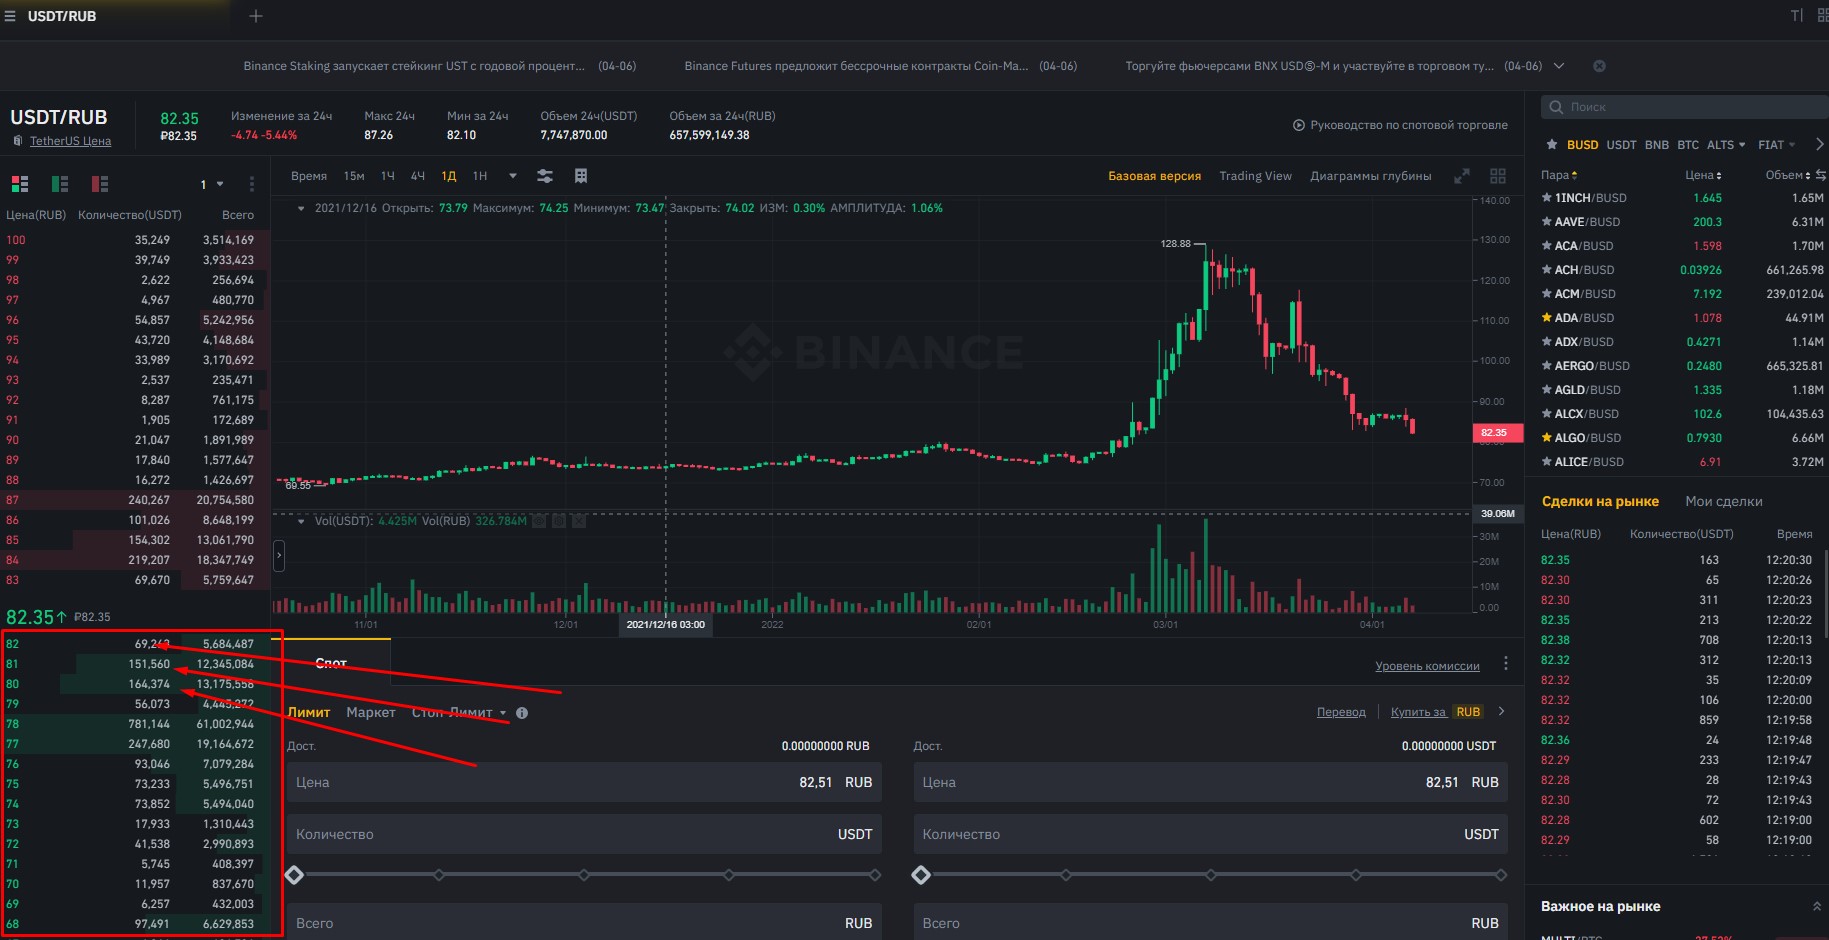Viewport: 1829px width, 940px height.
Task: Show the combined buy and sell order book view
Action: pos(20,184)
